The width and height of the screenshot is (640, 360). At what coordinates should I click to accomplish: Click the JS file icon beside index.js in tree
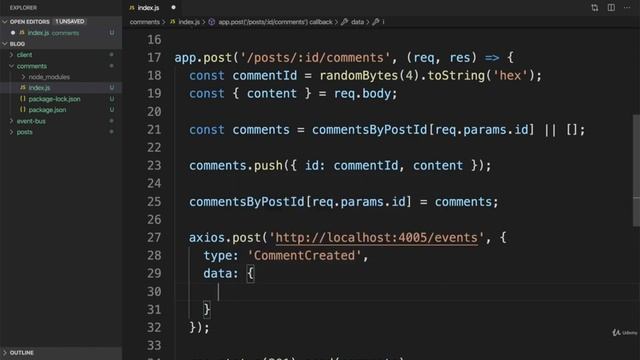click(x=23, y=87)
